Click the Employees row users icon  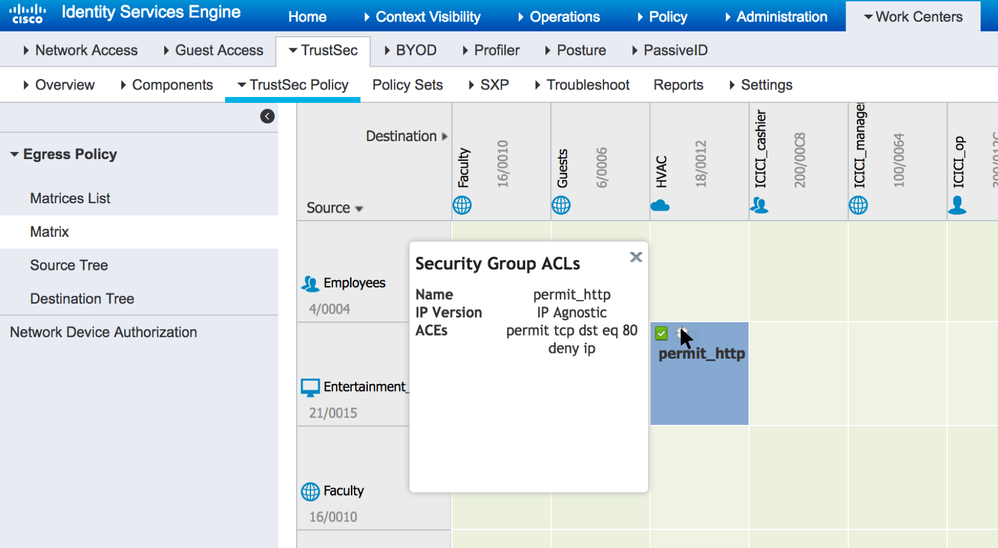pyautogui.click(x=310, y=283)
